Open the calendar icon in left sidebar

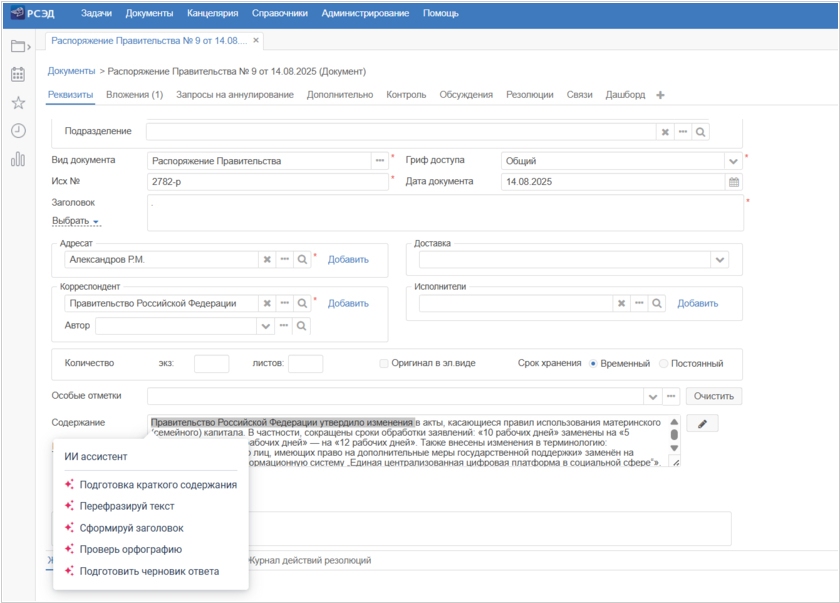point(17,74)
